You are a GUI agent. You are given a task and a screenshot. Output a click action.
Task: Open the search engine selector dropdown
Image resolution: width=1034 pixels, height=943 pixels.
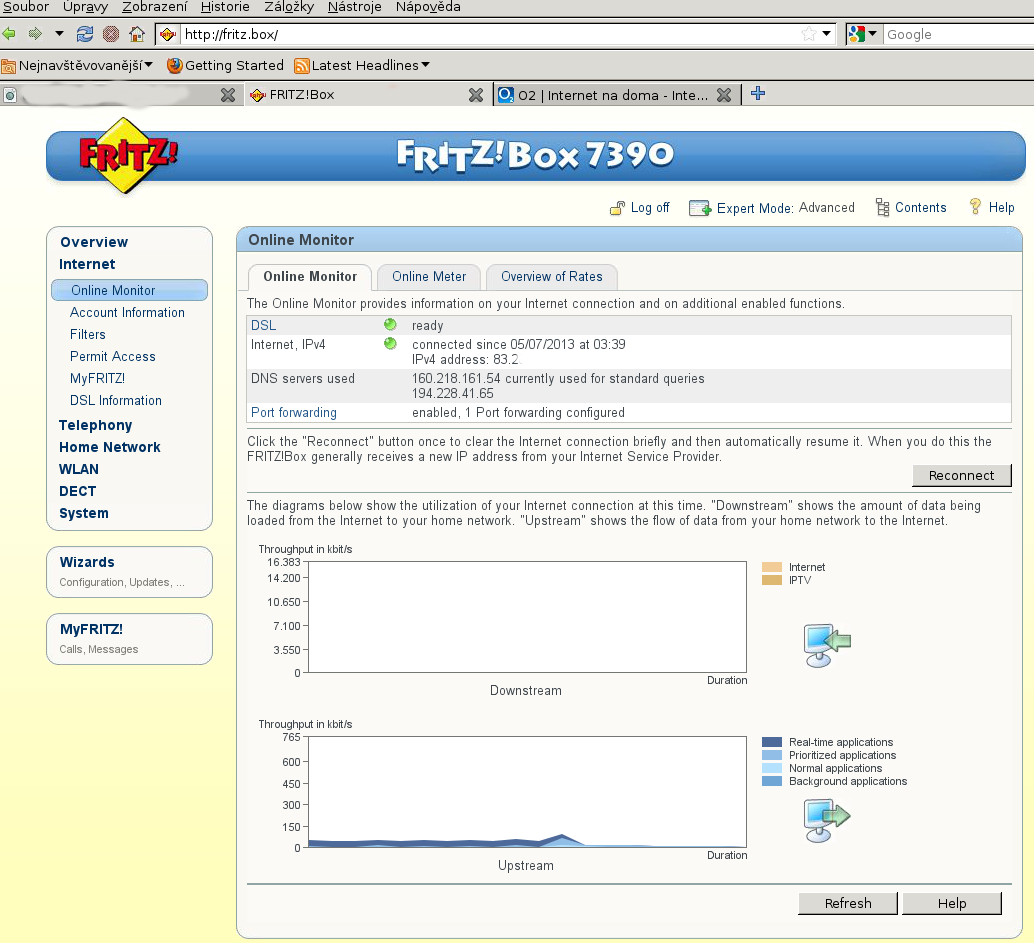coord(864,34)
